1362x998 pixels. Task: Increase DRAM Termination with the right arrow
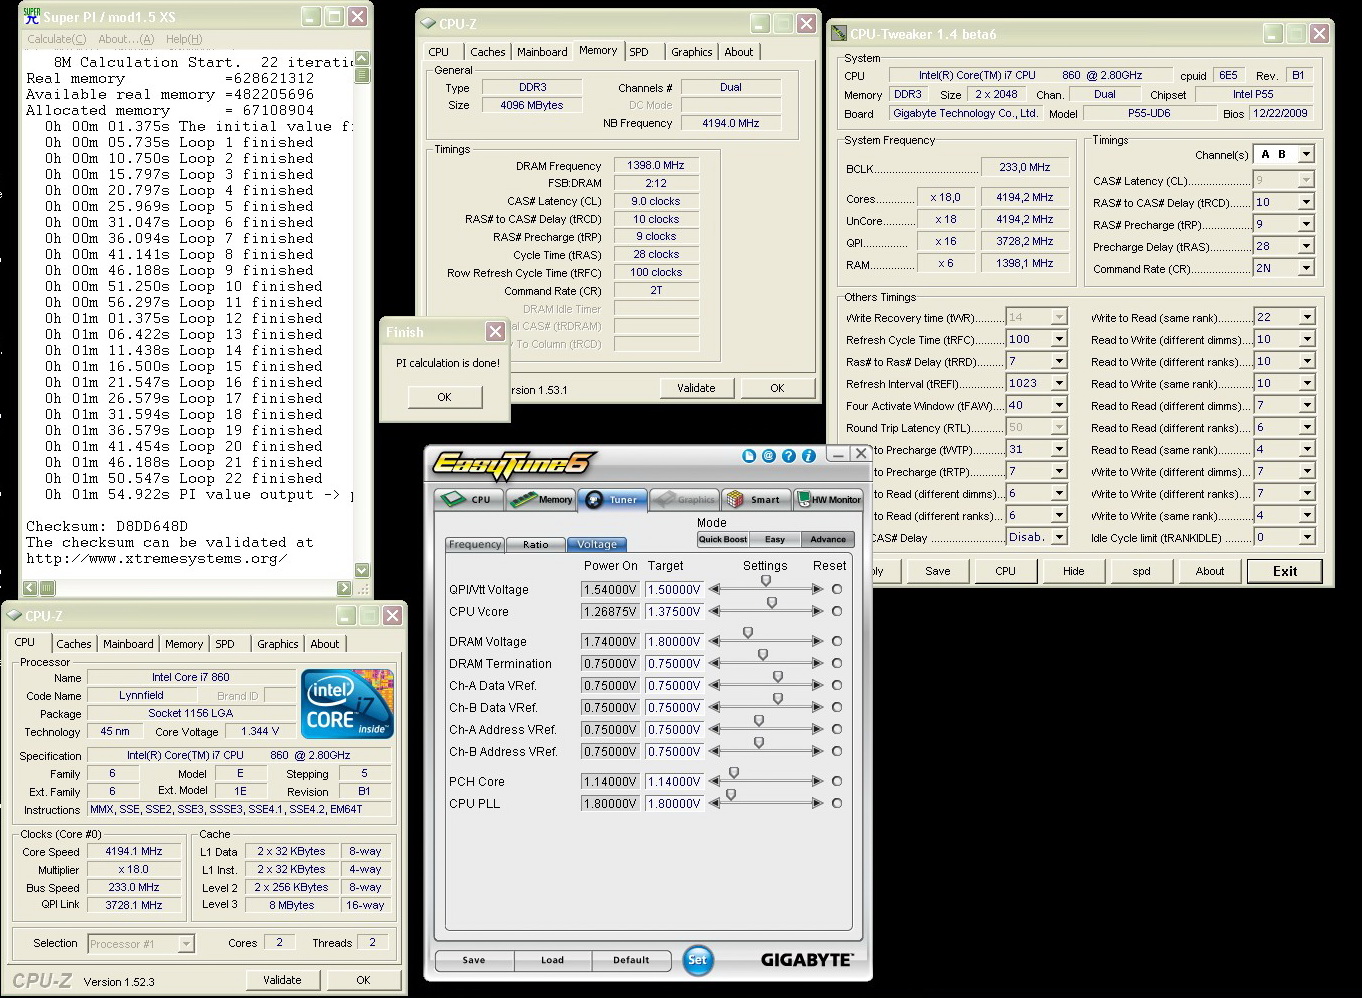pyautogui.click(x=818, y=664)
